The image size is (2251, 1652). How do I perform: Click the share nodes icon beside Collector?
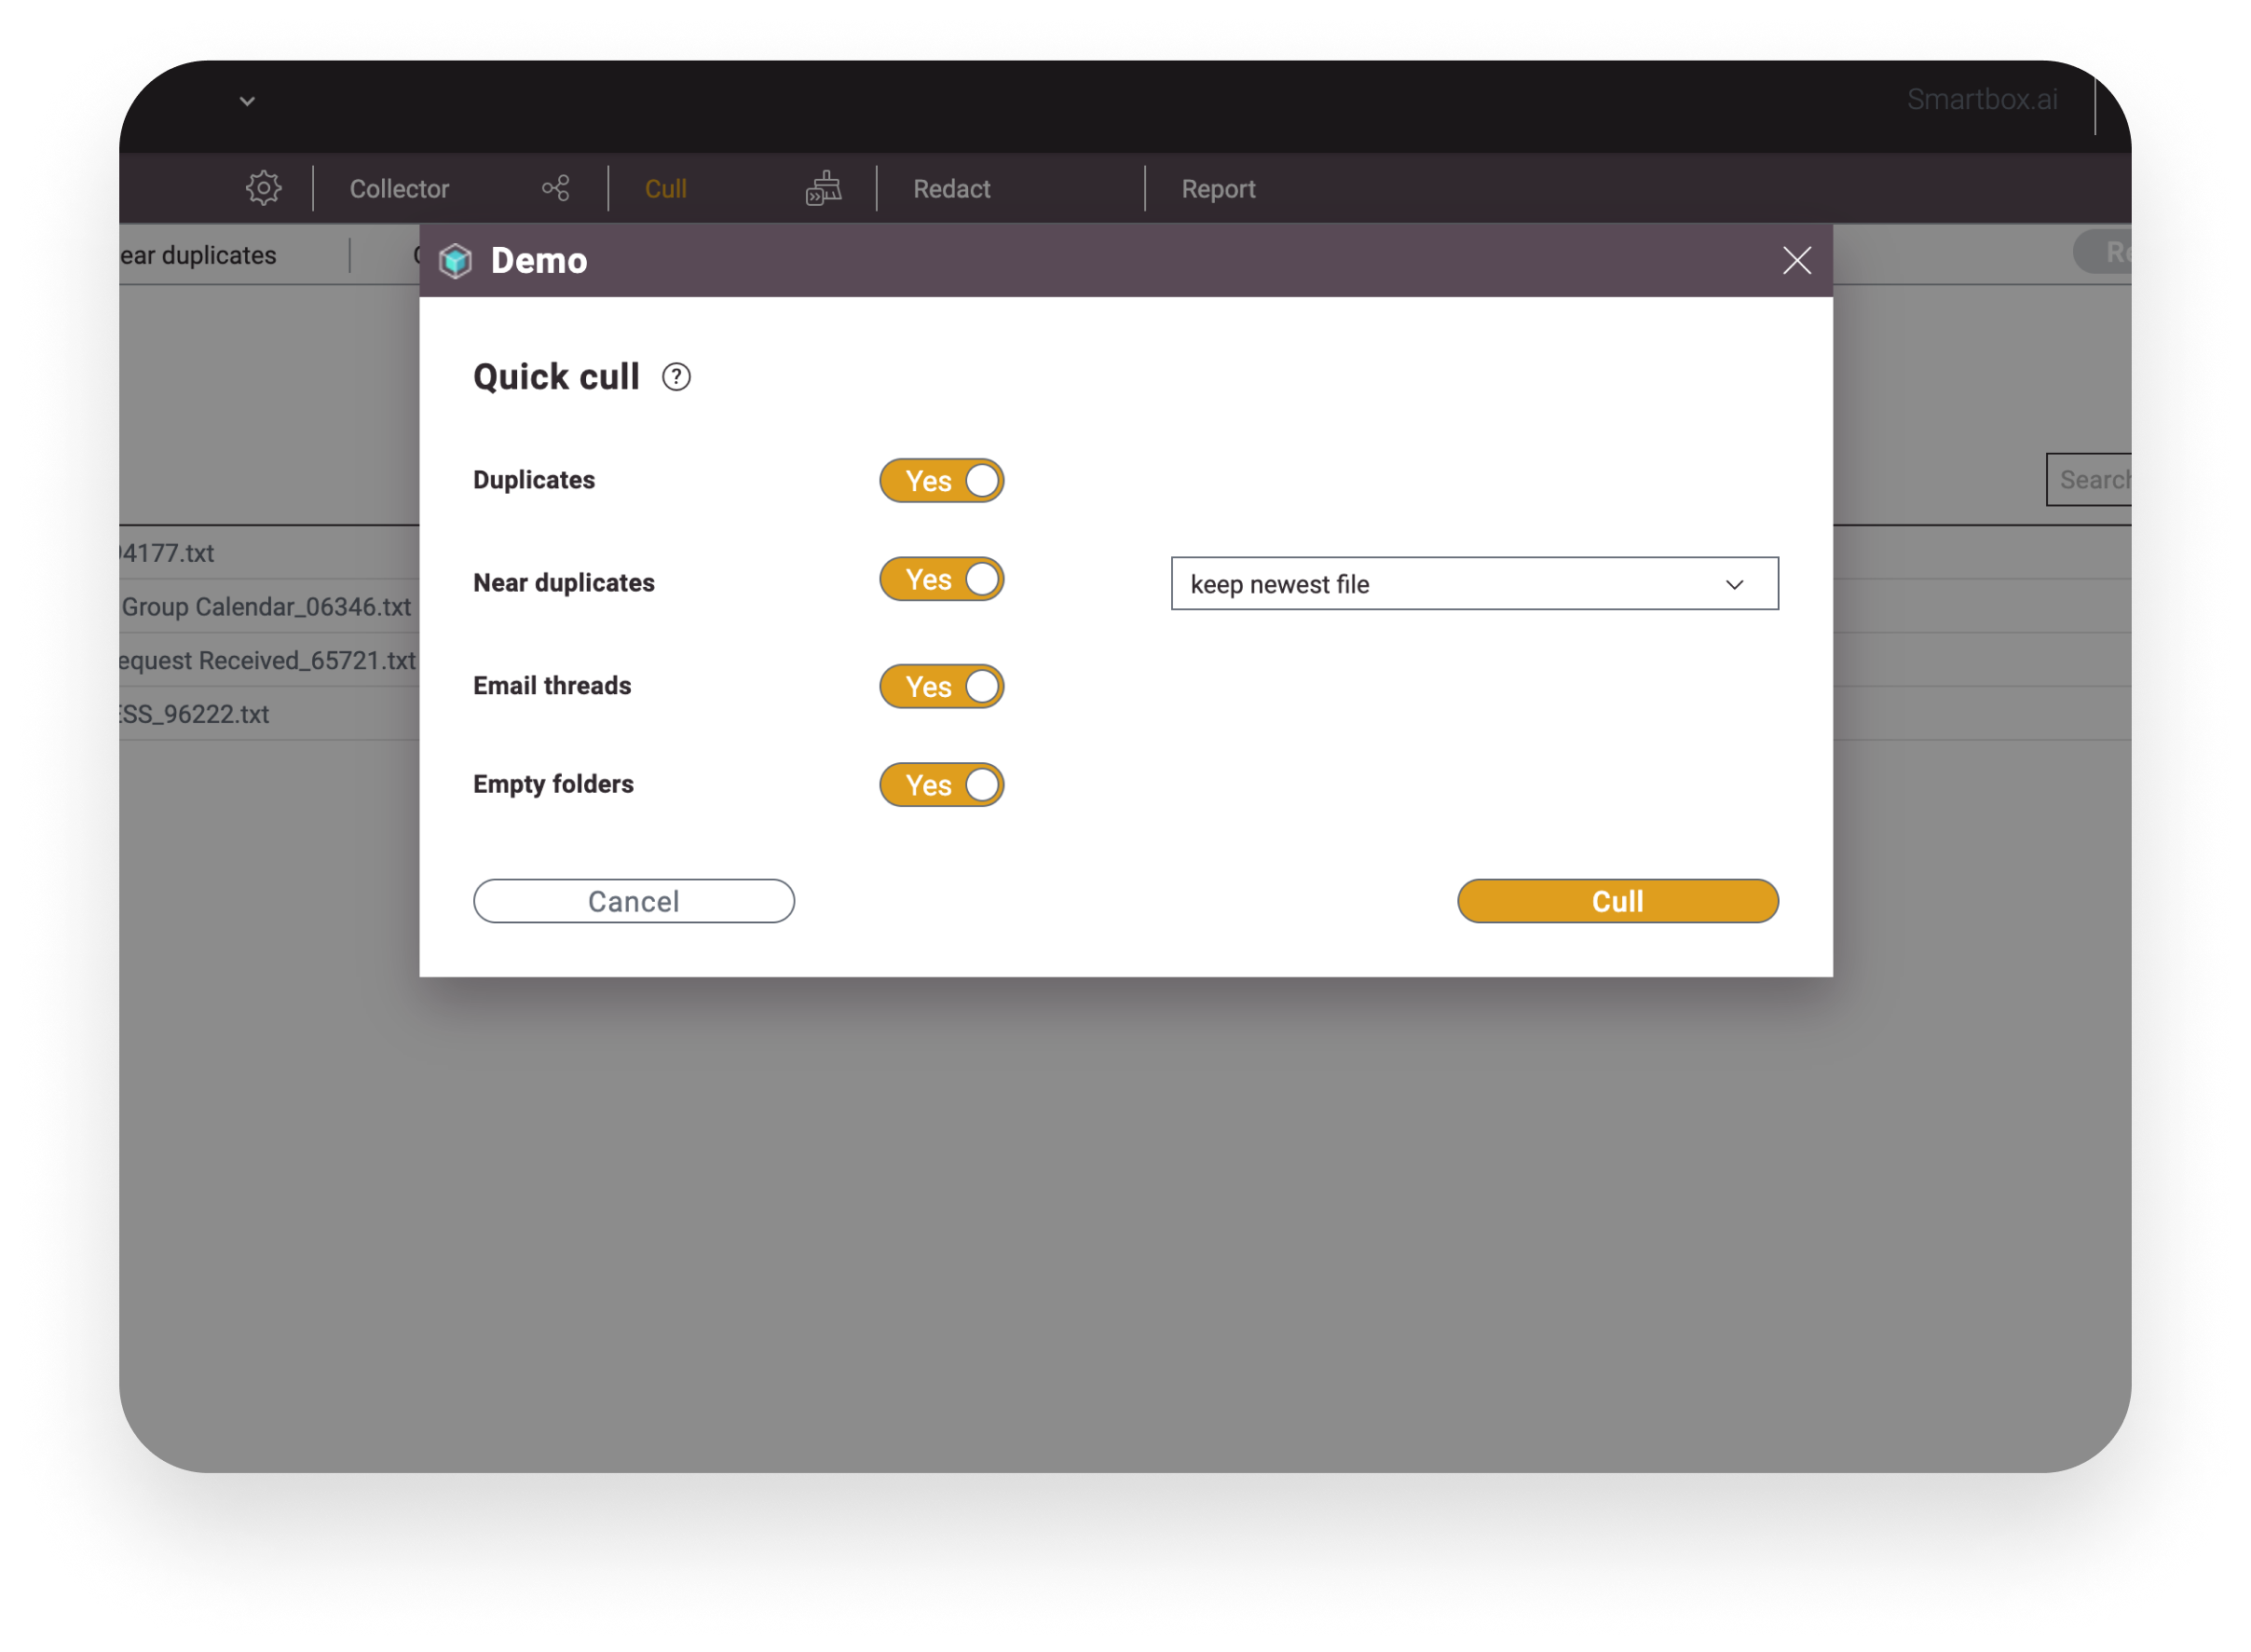pos(555,188)
